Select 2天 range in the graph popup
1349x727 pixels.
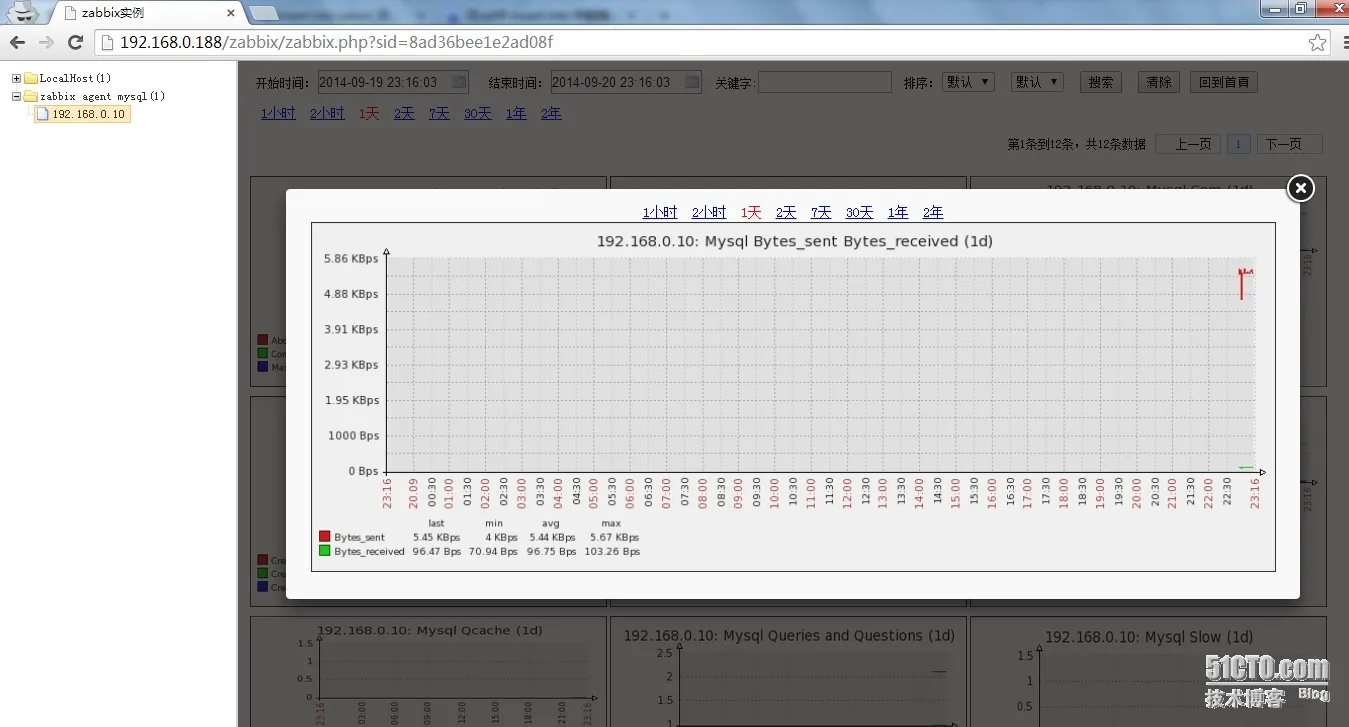click(x=786, y=212)
